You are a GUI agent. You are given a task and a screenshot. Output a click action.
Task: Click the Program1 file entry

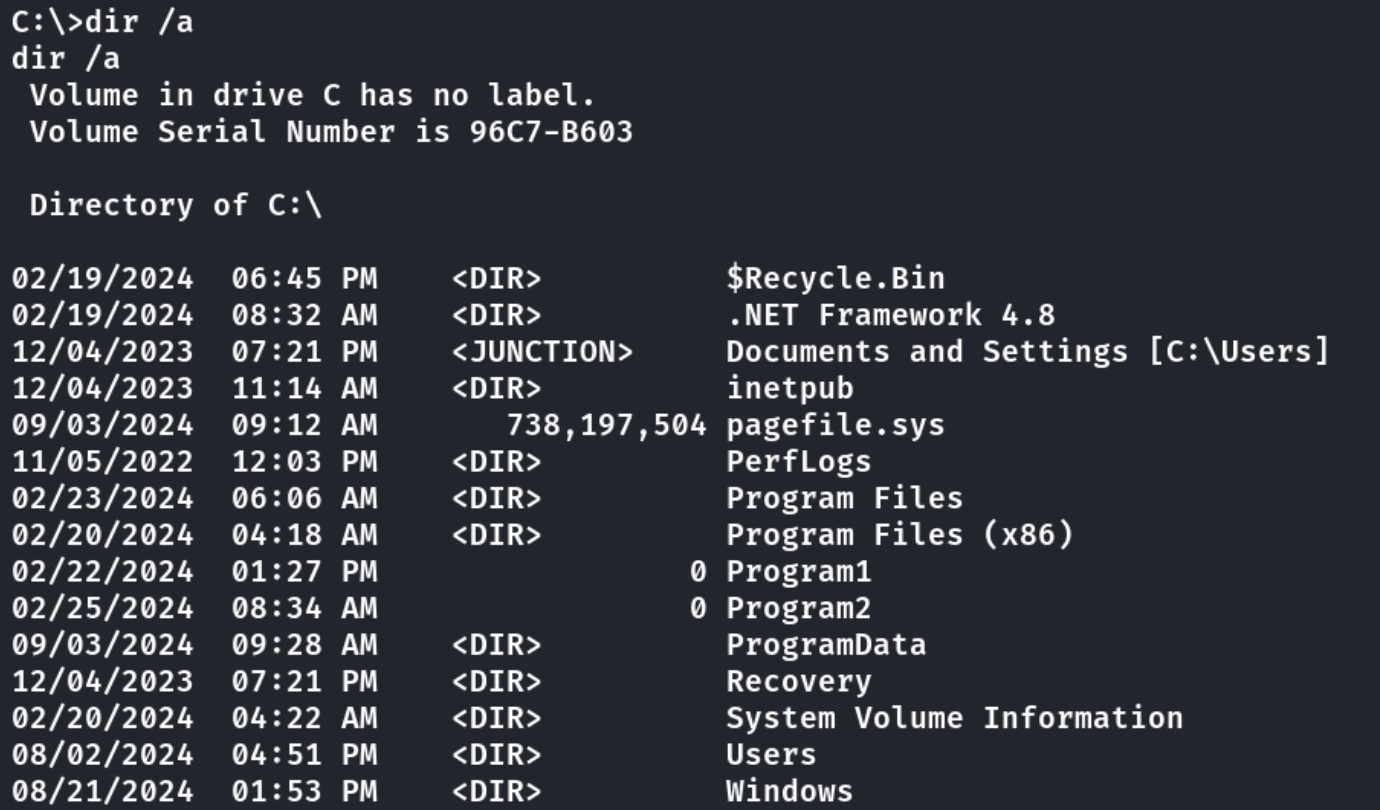(x=798, y=572)
